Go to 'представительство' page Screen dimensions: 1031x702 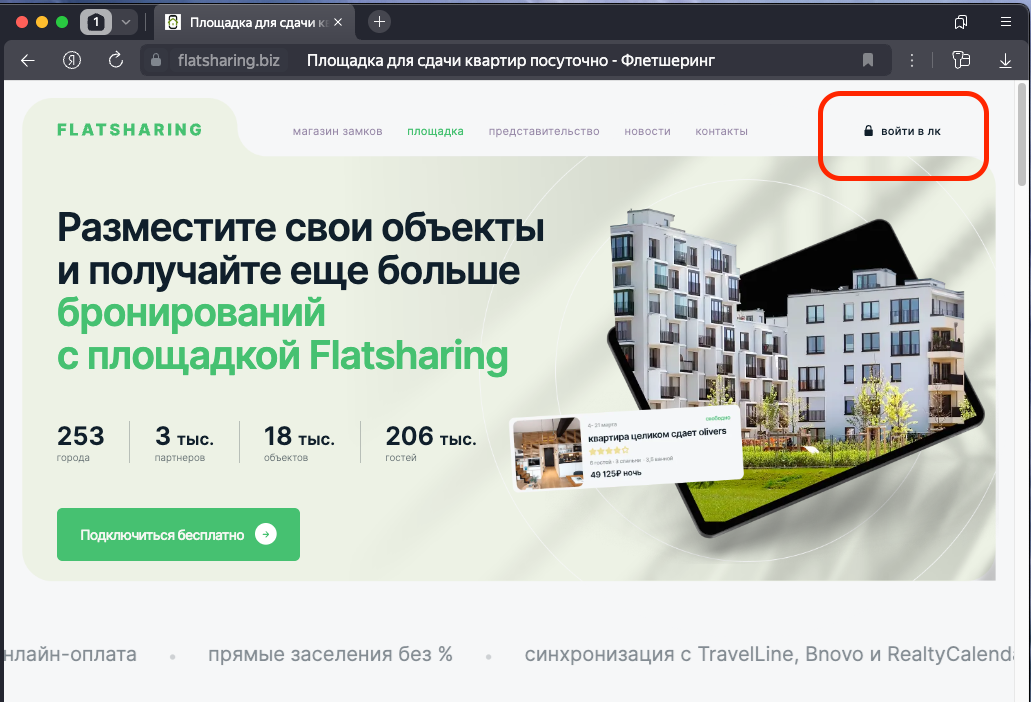click(544, 131)
